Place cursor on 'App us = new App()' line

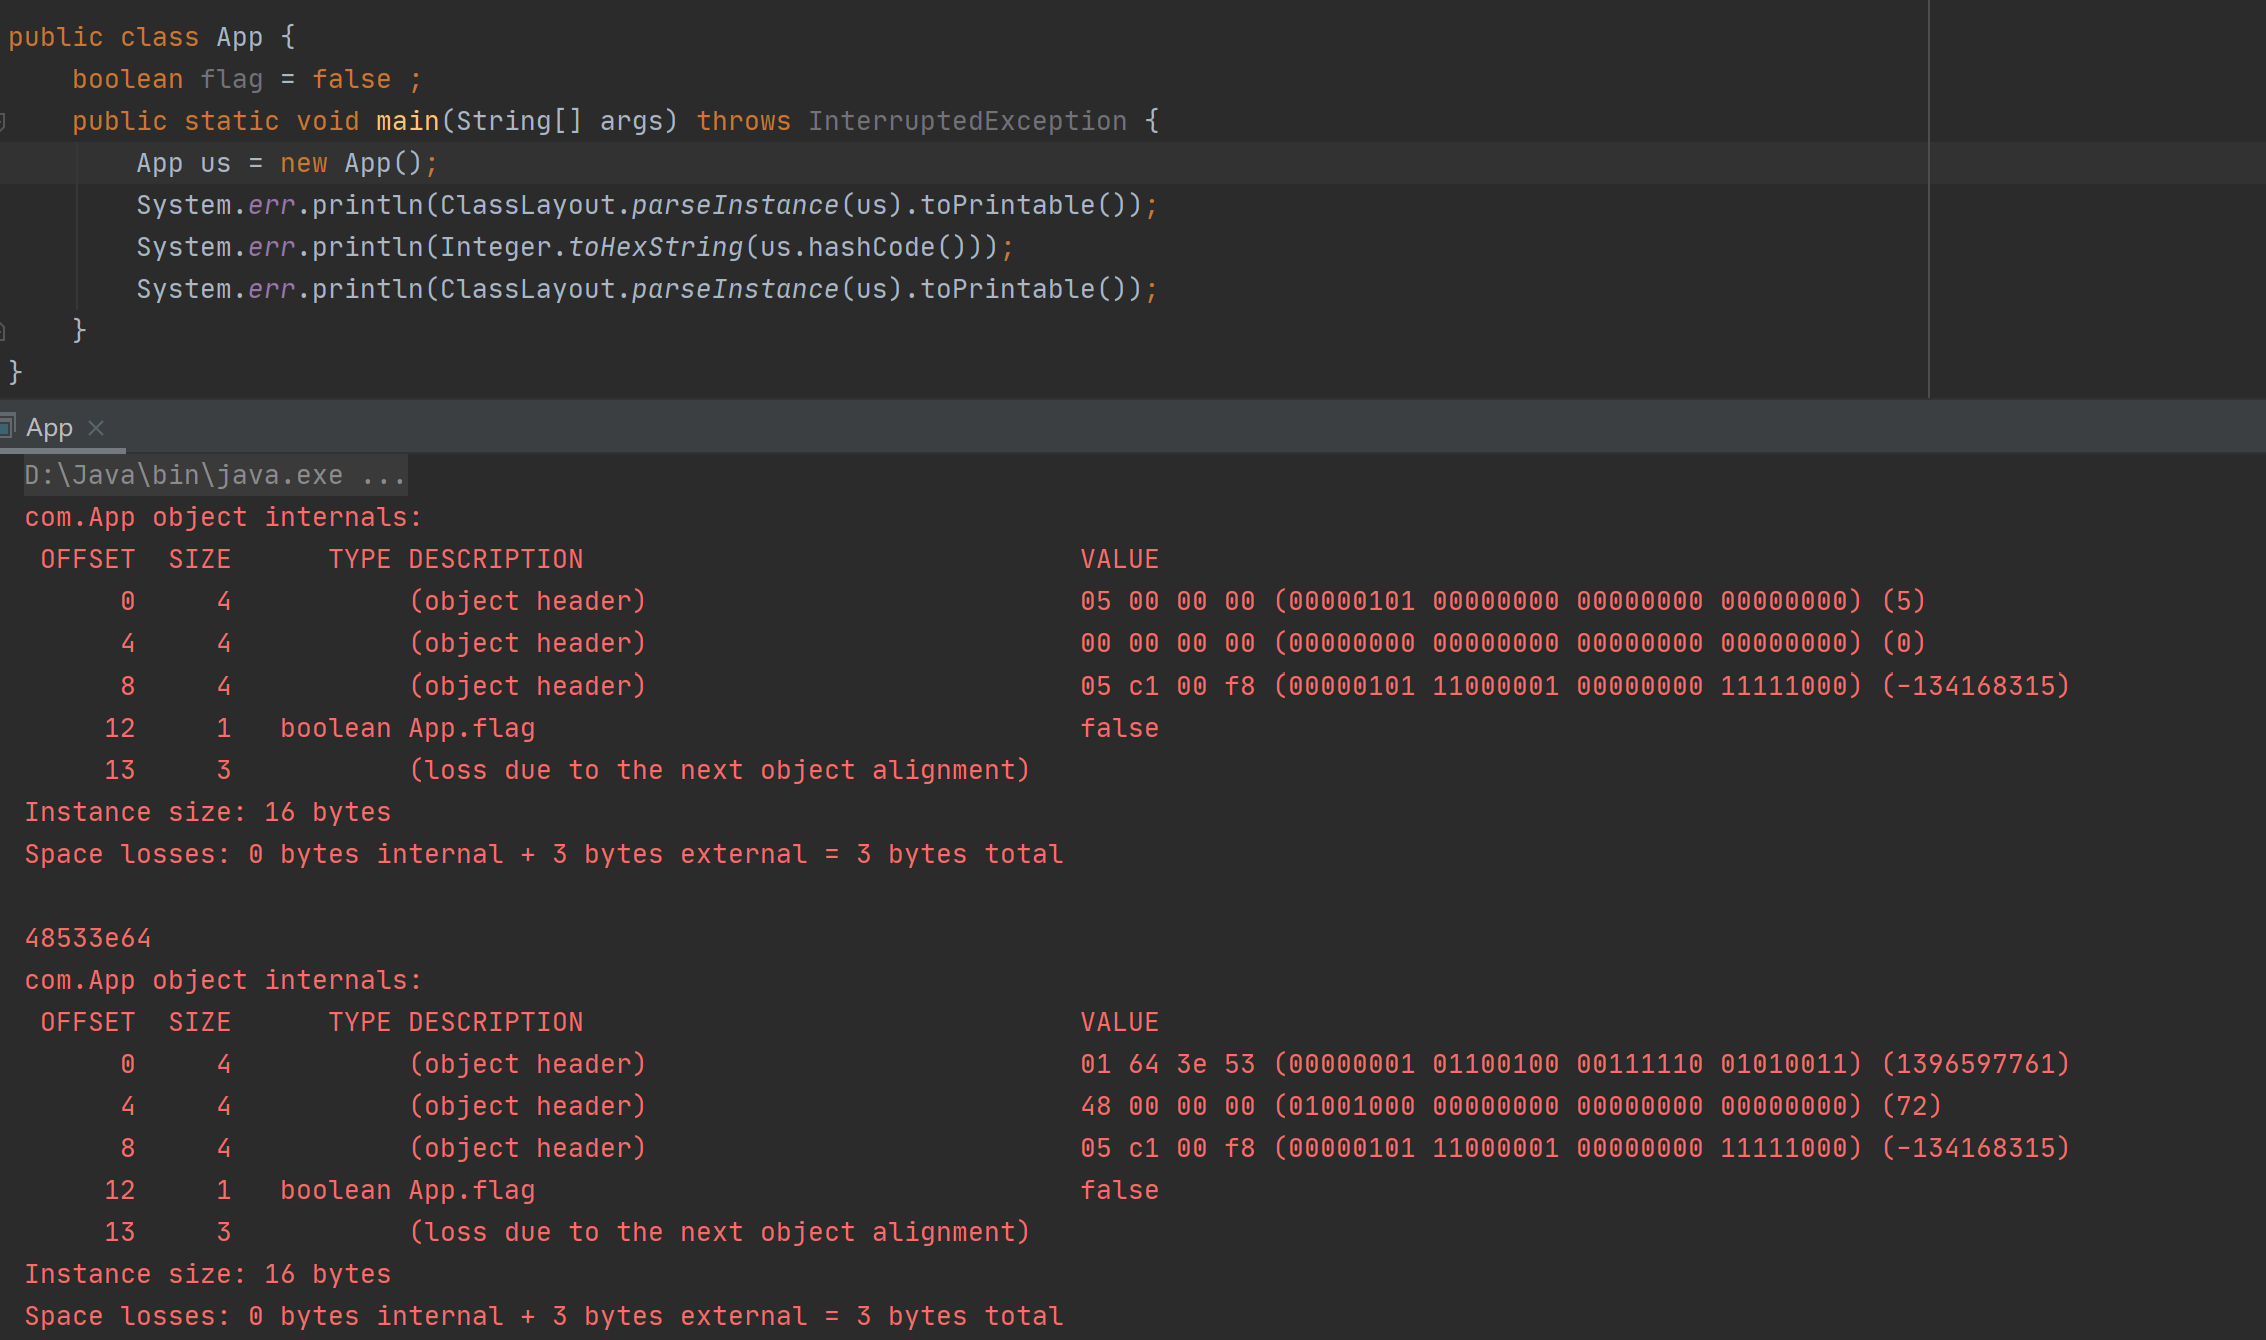[x=286, y=163]
